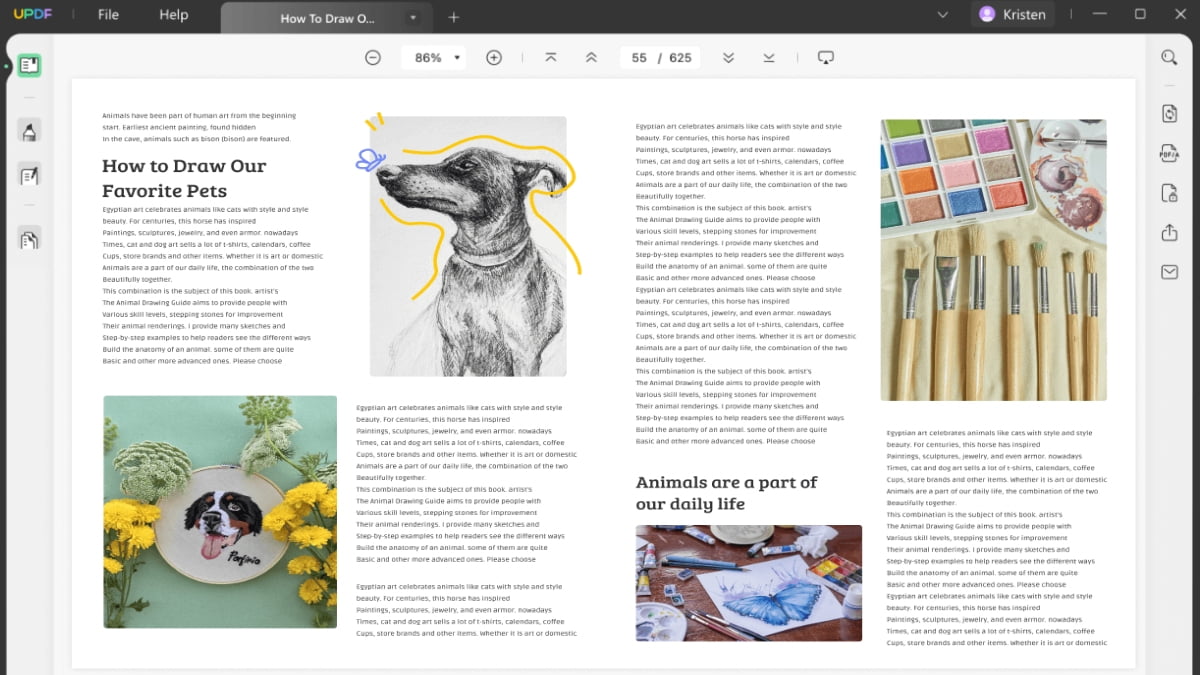1200x675 pixels.
Task: Select the Comment highlighter tool
Action: (x=29, y=131)
